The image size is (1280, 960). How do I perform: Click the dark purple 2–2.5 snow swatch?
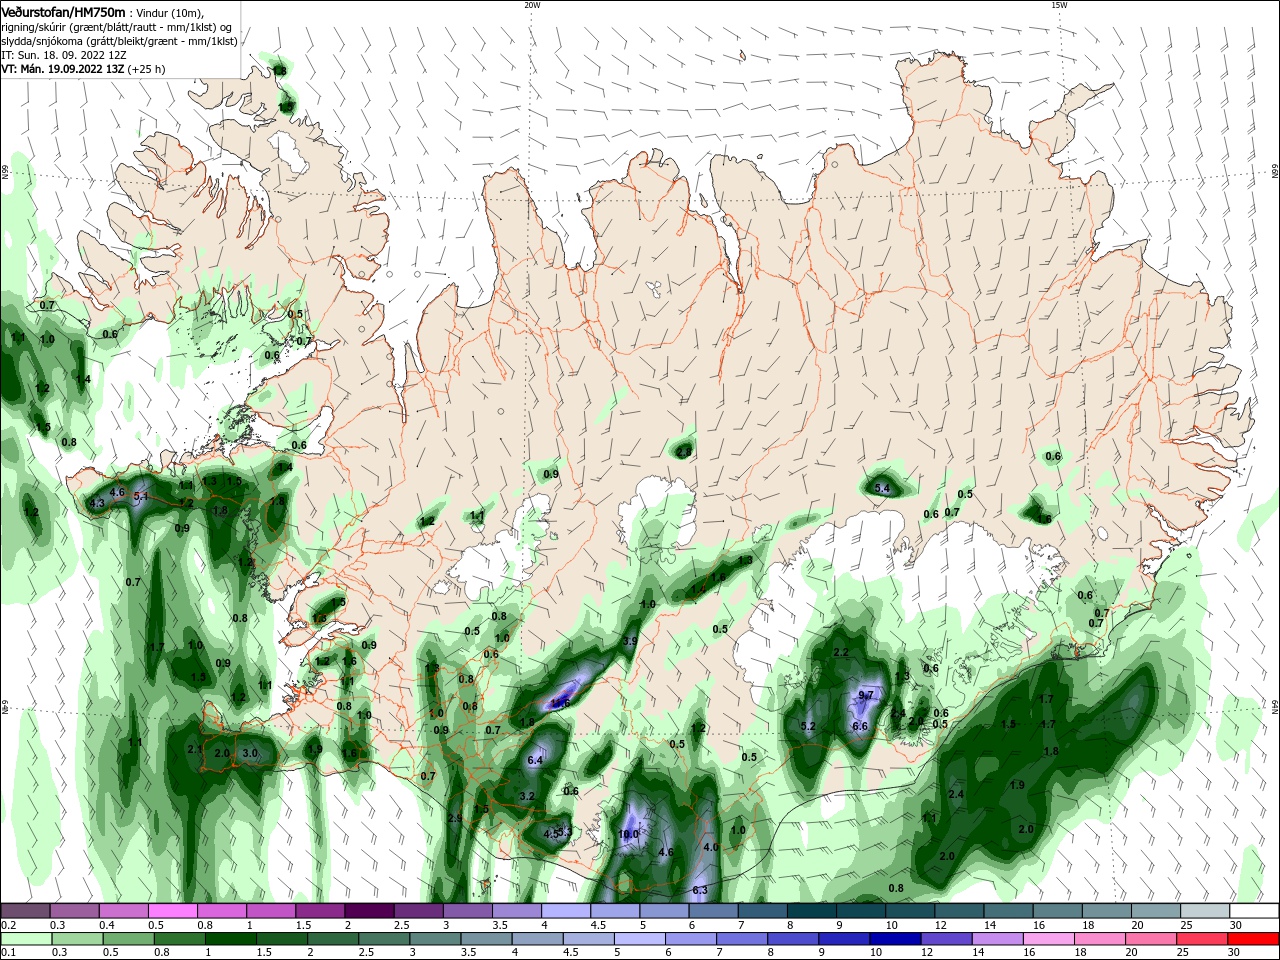click(x=369, y=911)
